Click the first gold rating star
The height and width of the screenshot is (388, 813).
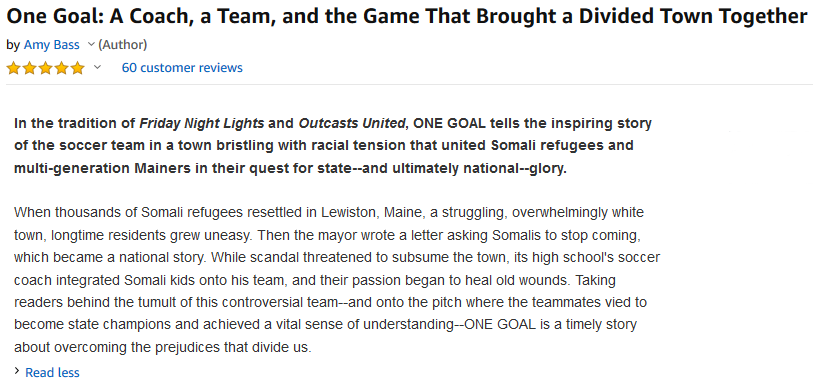coord(13,68)
